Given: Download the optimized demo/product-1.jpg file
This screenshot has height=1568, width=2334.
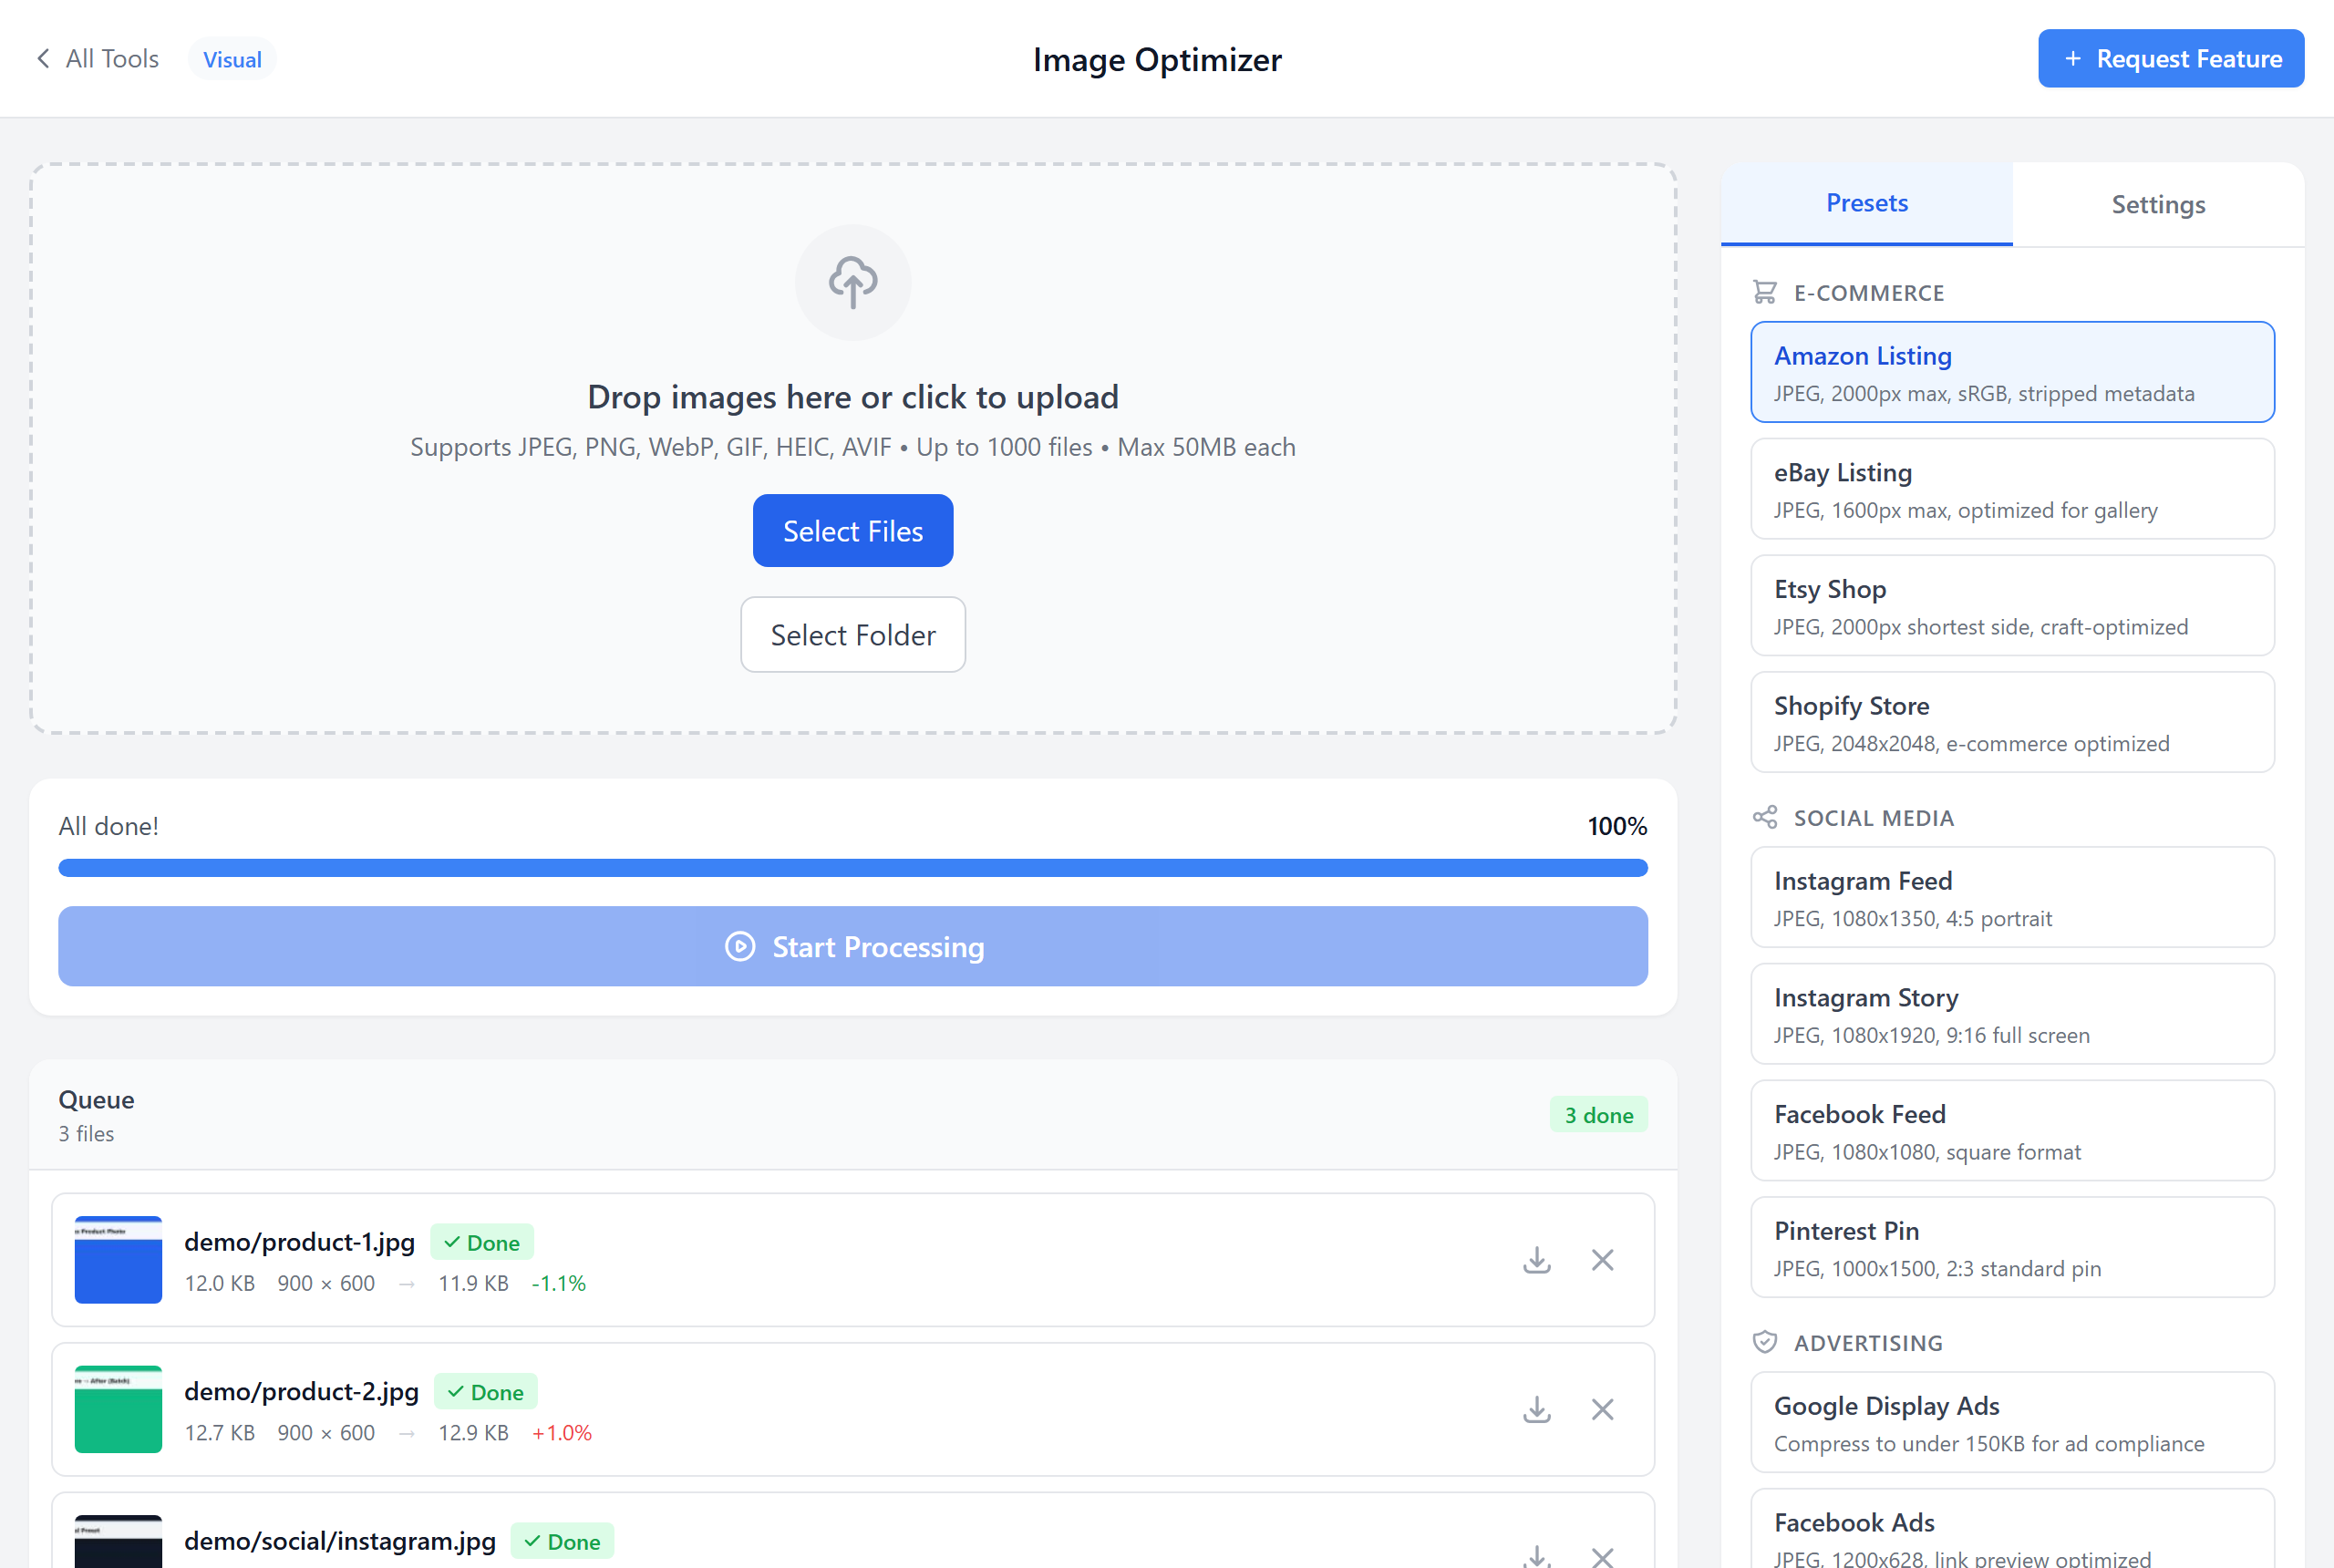Looking at the screenshot, I should (x=1537, y=1260).
